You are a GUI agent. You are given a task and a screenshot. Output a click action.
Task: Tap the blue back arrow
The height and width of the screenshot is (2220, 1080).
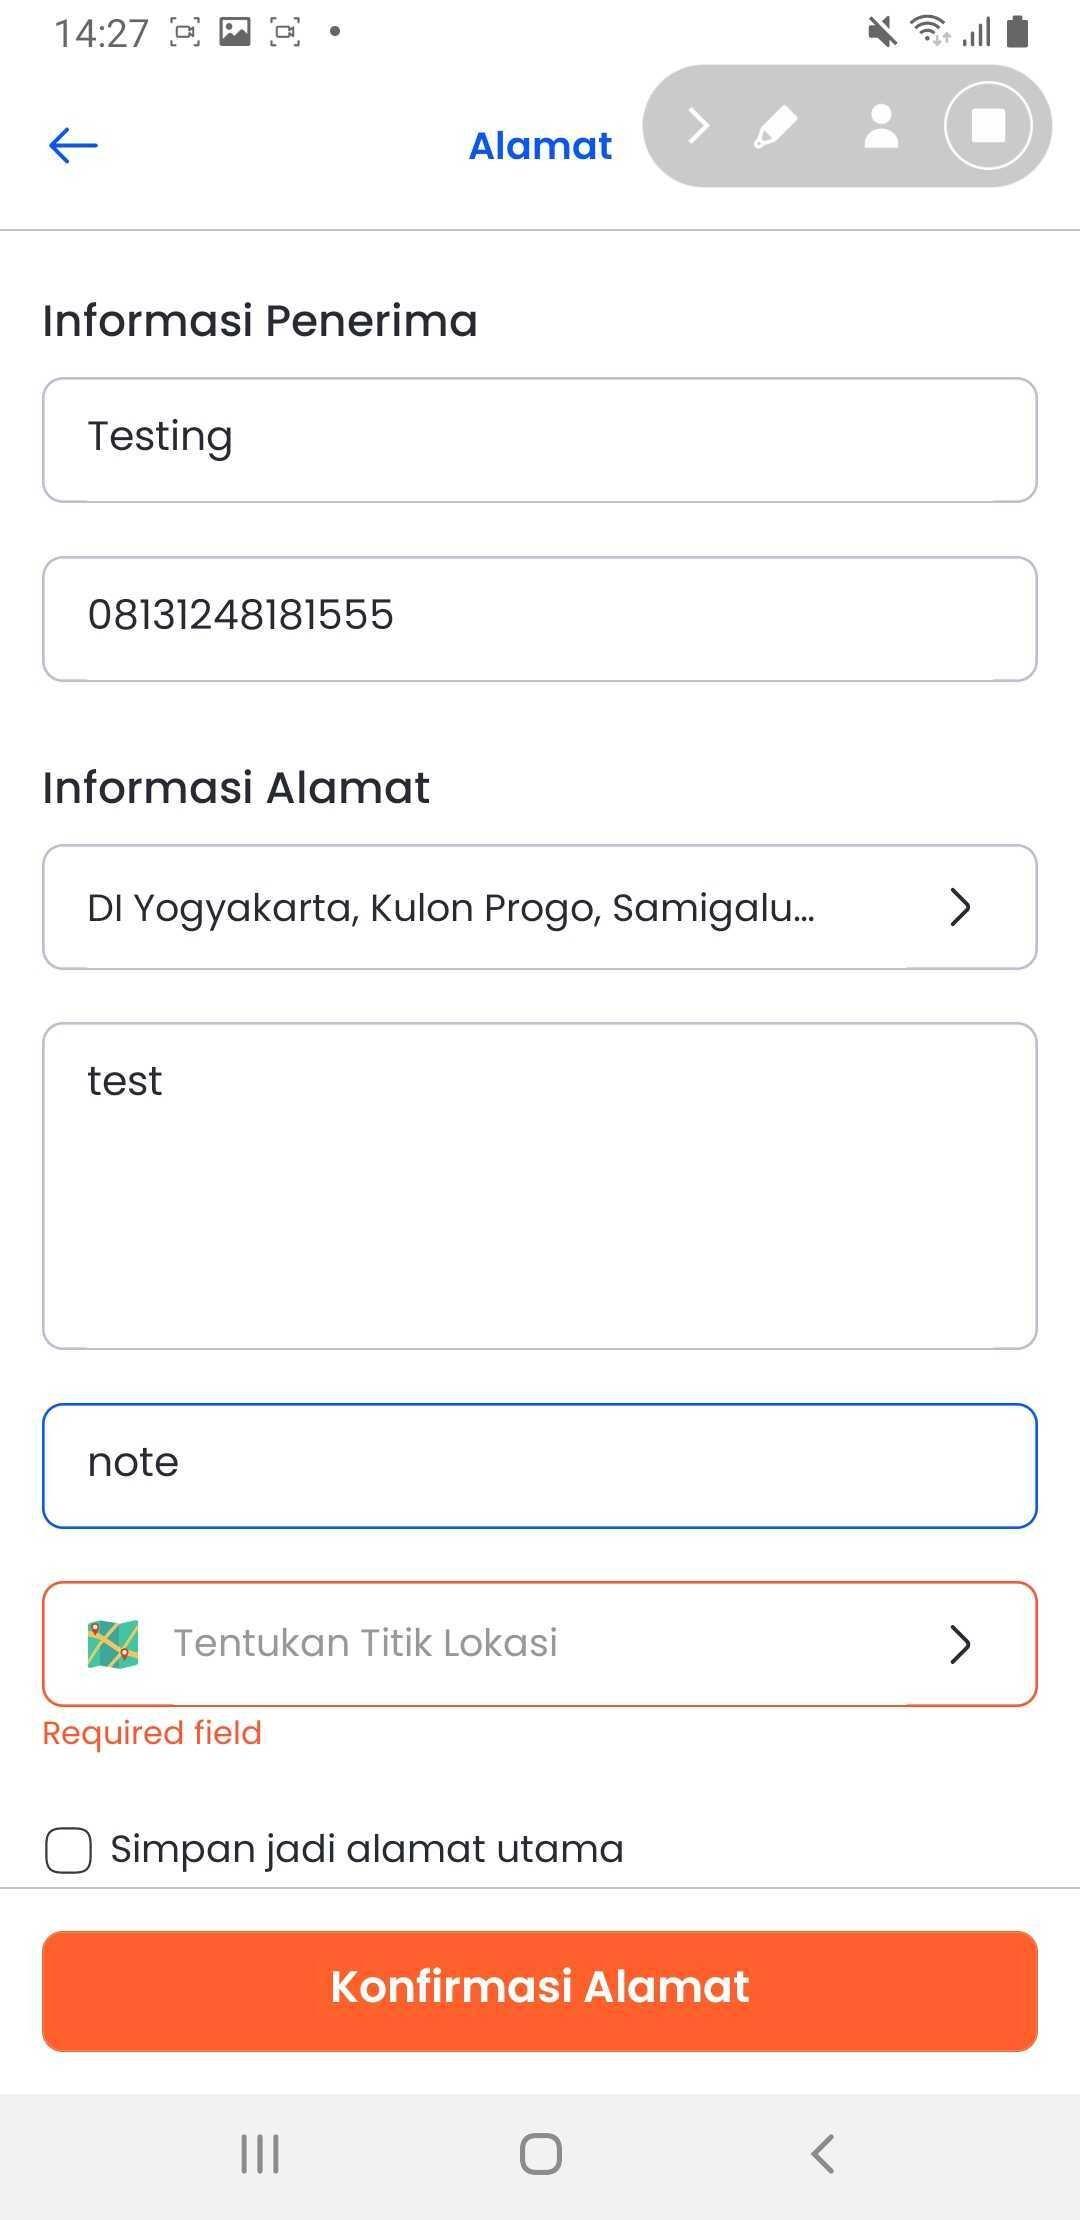click(73, 146)
